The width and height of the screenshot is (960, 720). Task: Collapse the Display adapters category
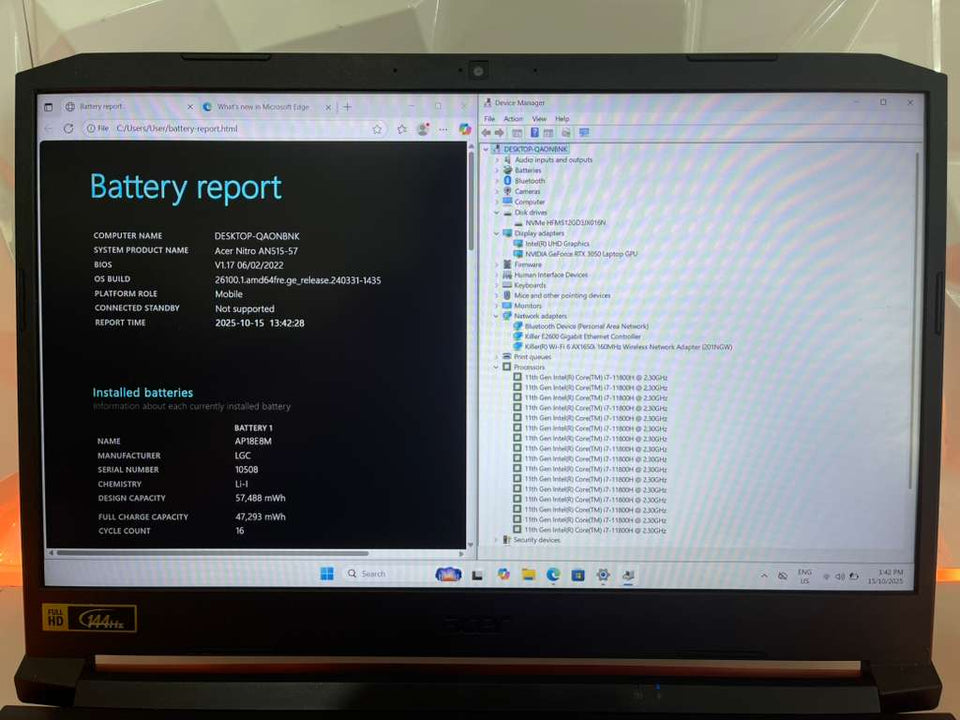[496, 233]
